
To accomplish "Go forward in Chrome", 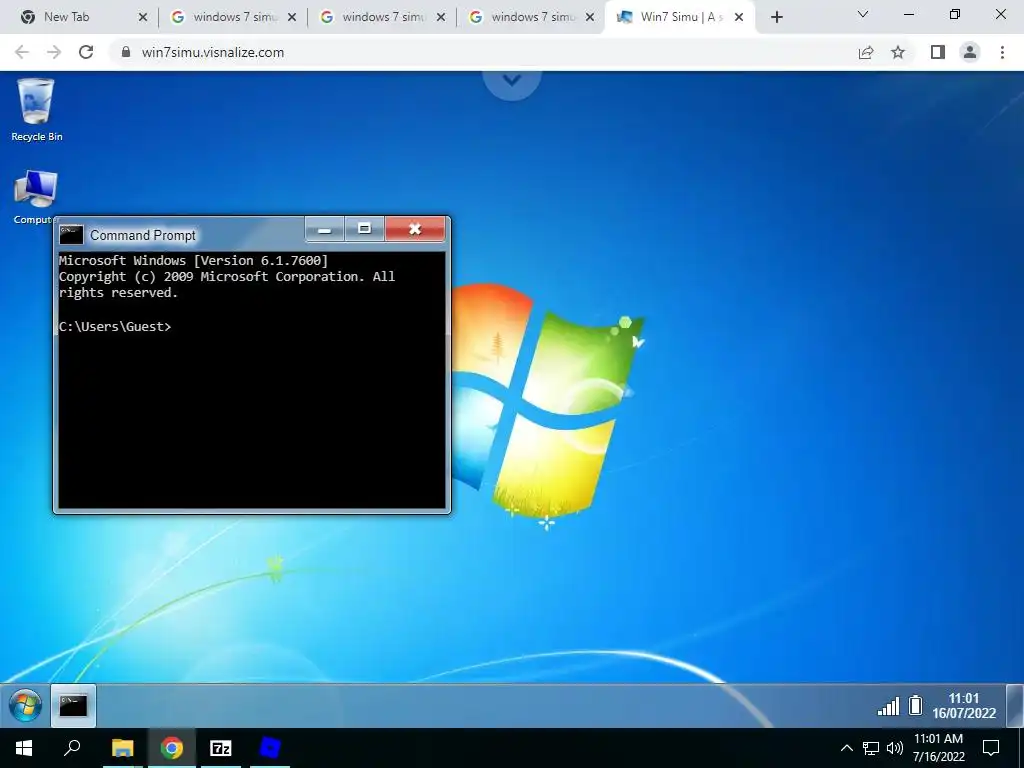I will point(54,52).
